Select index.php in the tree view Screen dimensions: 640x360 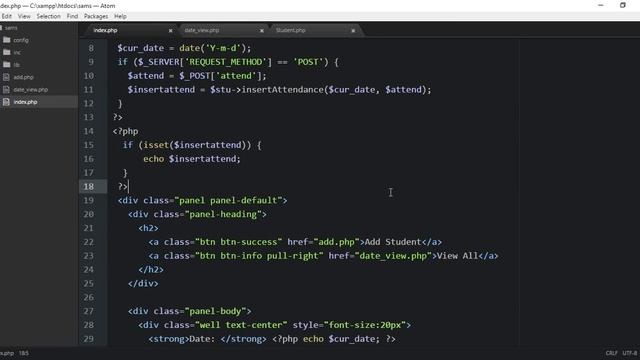(x=25, y=102)
